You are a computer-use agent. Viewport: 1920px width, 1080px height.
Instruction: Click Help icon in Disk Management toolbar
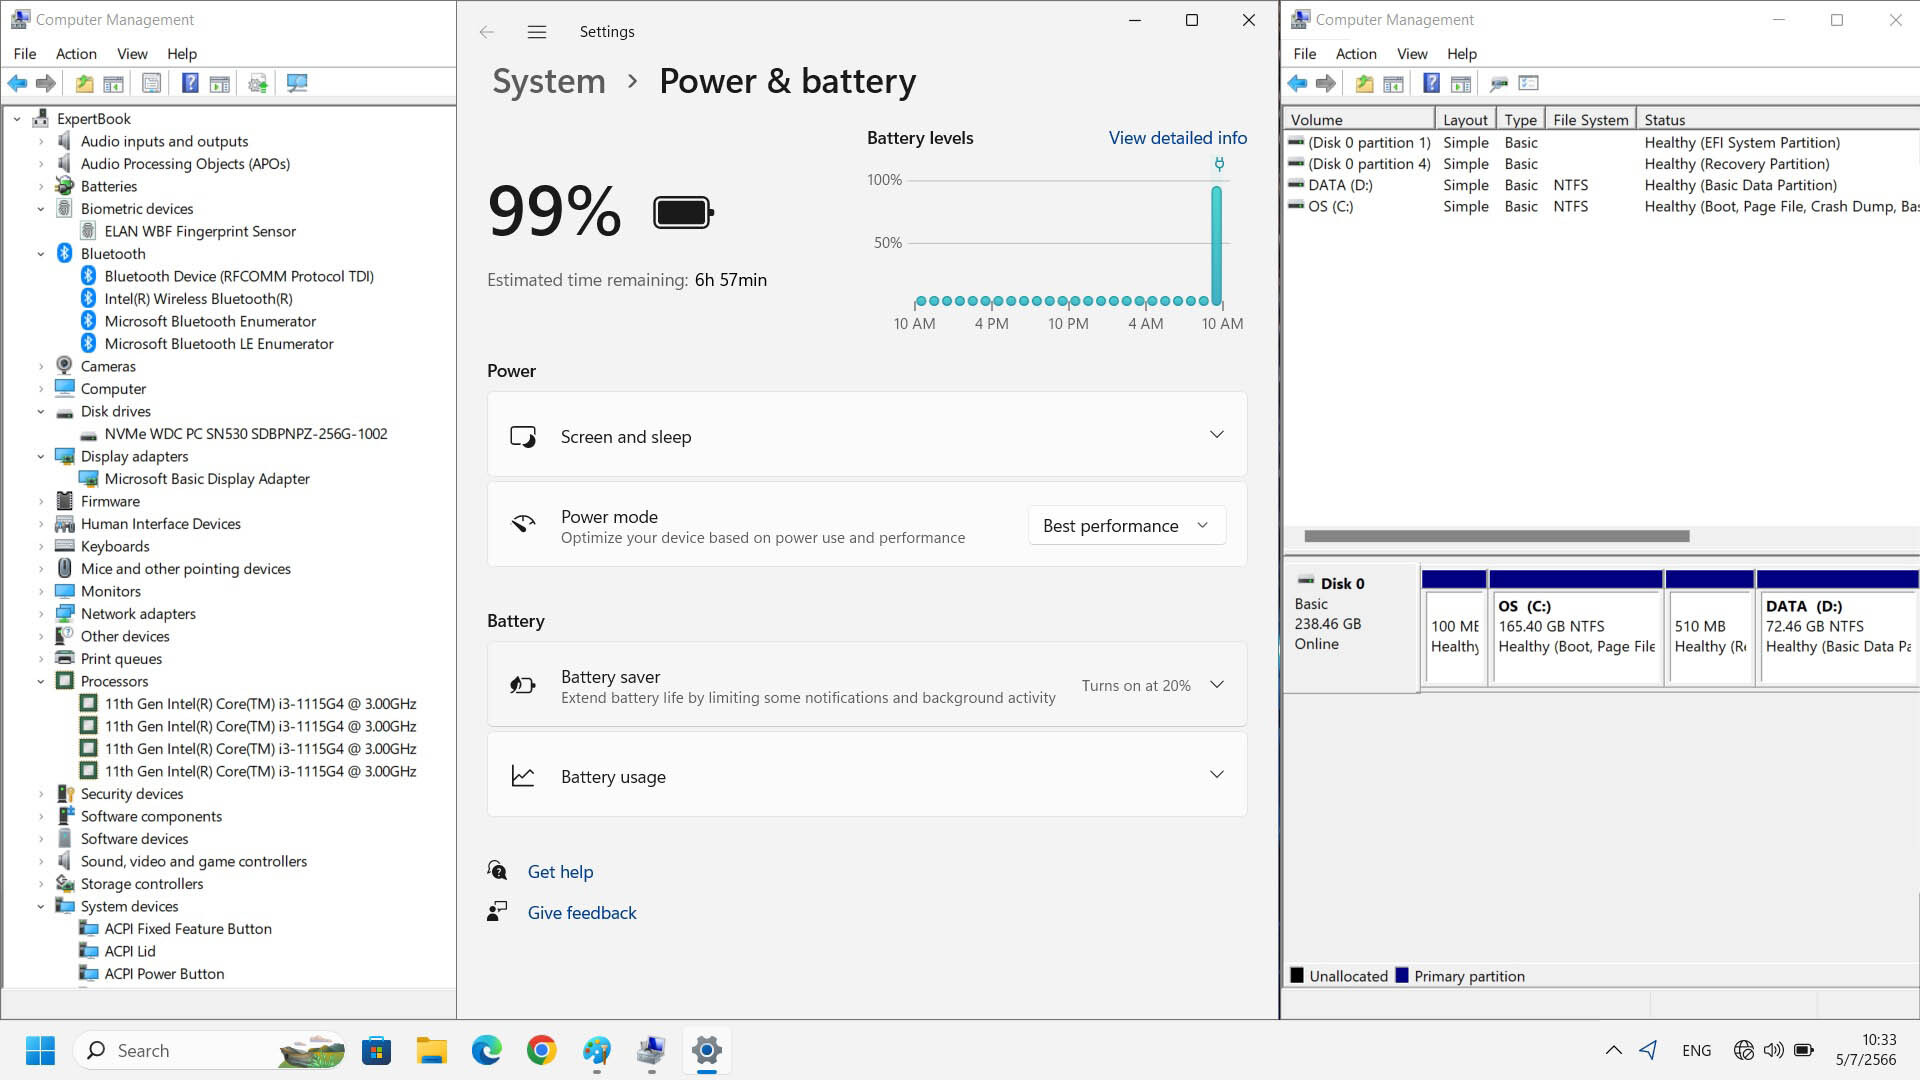(1431, 84)
